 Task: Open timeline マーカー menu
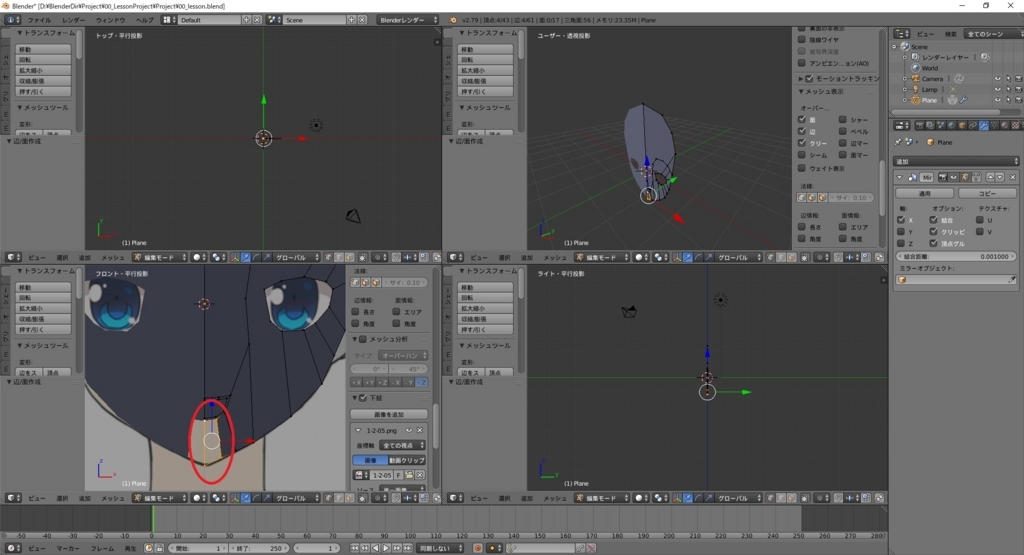point(68,548)
